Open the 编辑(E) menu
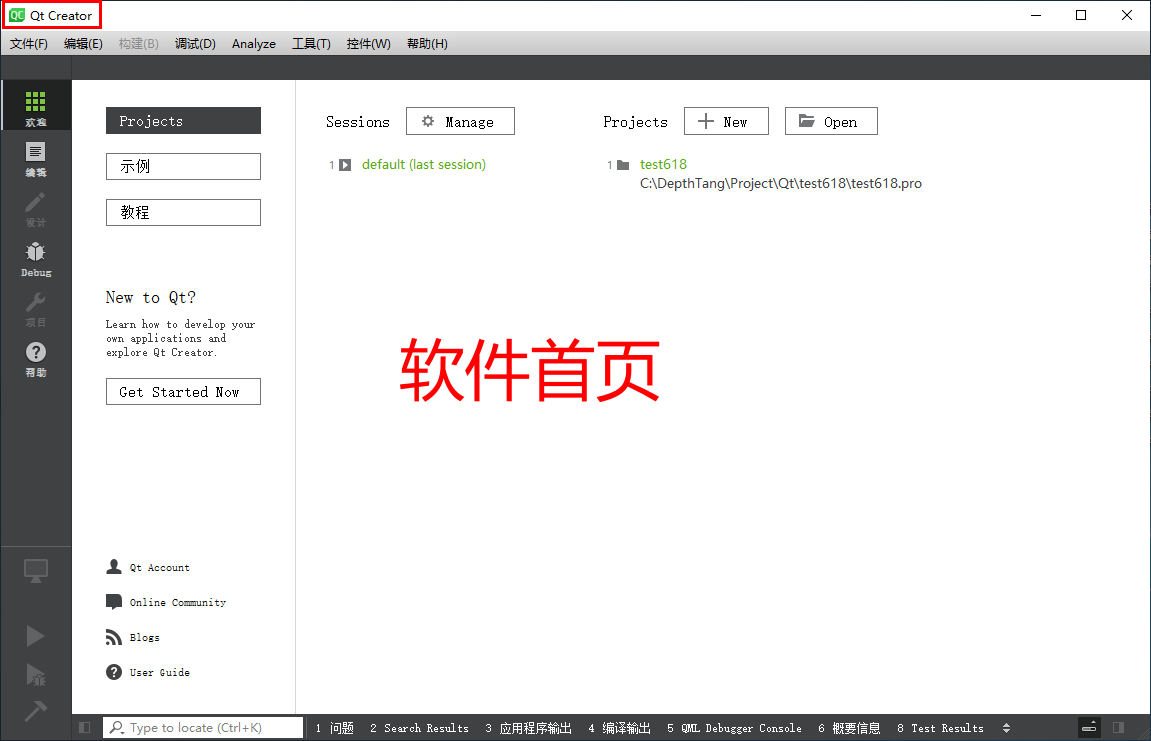Screen dimensions: 1151x741 83,43
